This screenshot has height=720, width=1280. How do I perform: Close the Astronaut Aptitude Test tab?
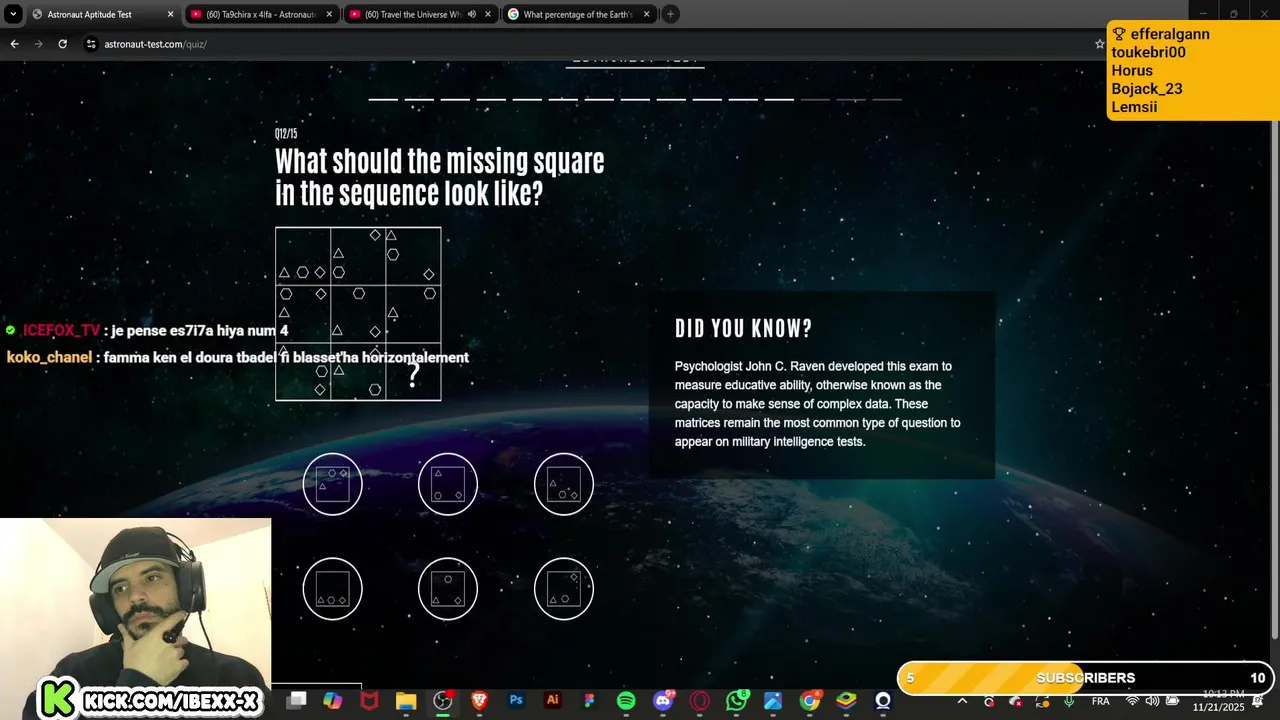point(170,14)
